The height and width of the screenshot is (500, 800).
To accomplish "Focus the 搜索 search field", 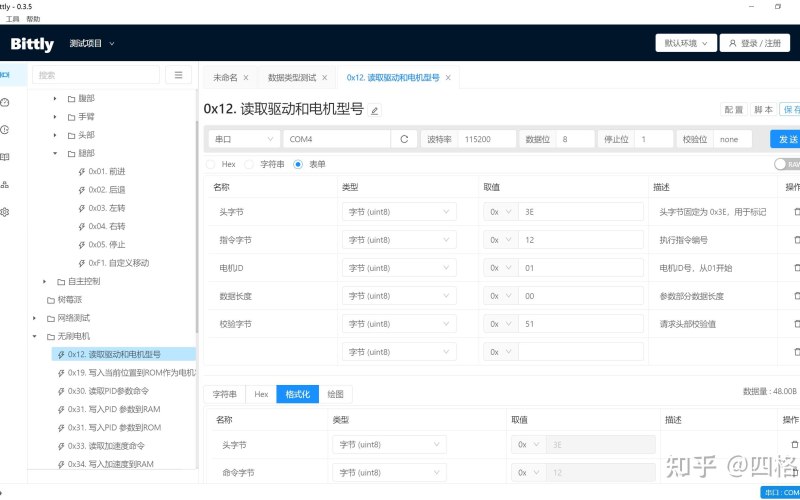I will coord(96,75).
